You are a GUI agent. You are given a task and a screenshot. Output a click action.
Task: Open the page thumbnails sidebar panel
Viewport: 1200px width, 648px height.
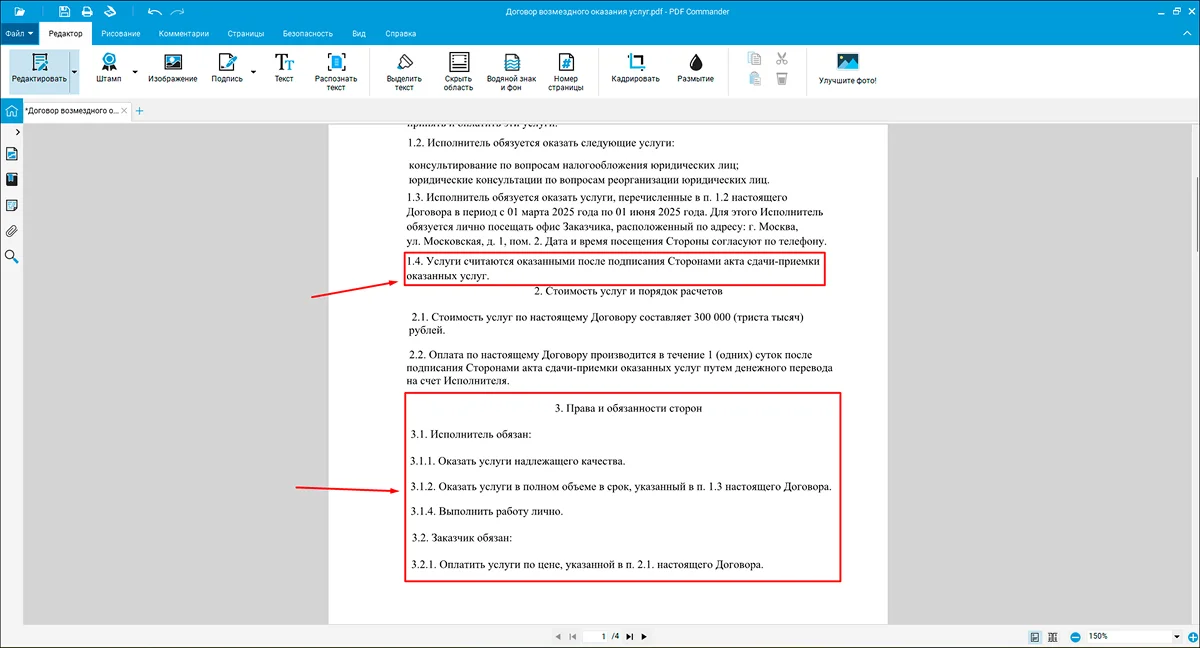pos(12,154)
